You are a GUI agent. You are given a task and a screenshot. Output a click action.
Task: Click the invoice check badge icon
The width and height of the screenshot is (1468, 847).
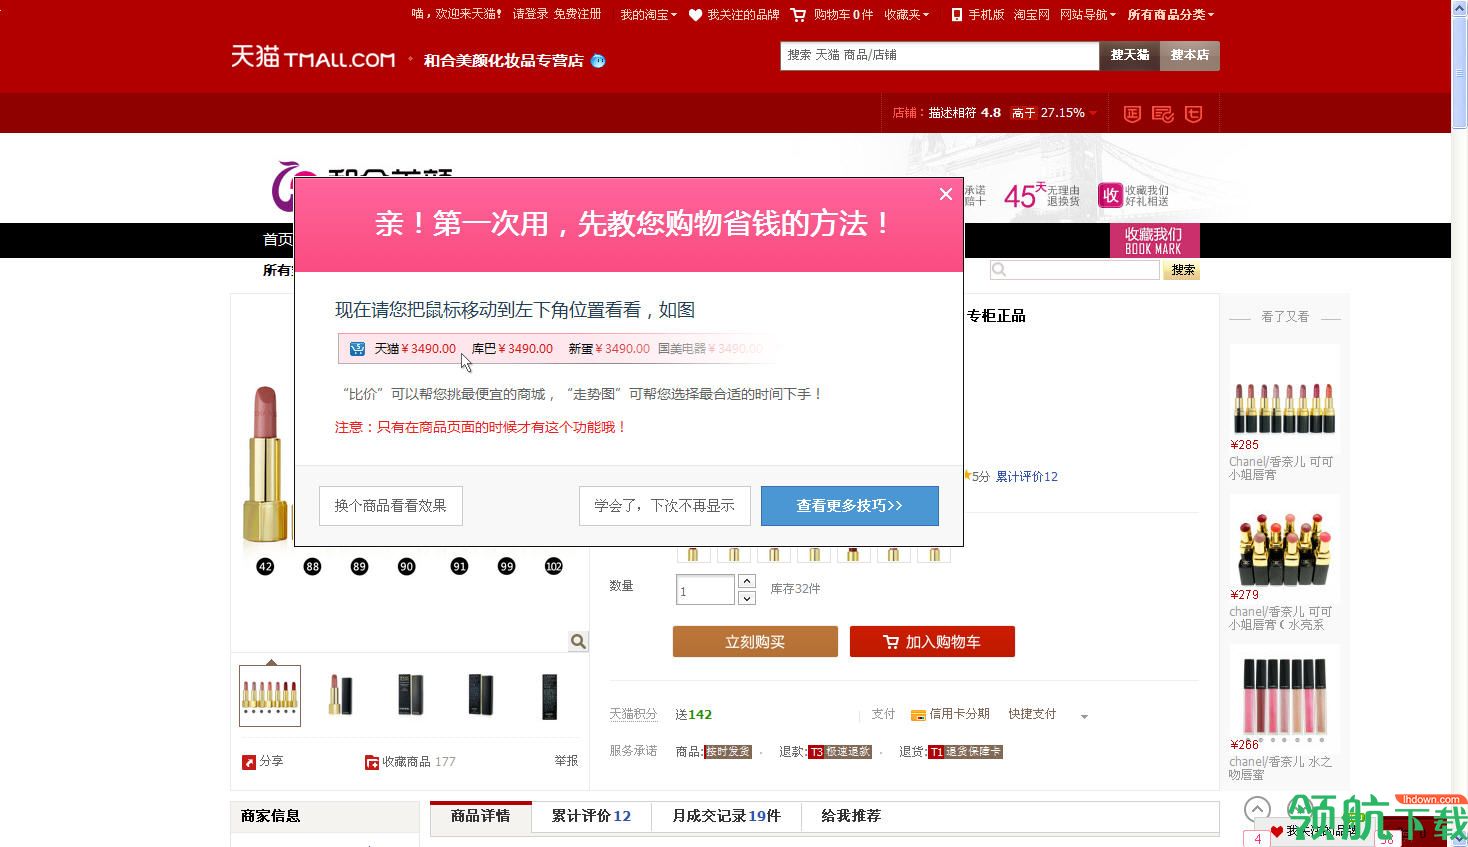pos(1162,113)
